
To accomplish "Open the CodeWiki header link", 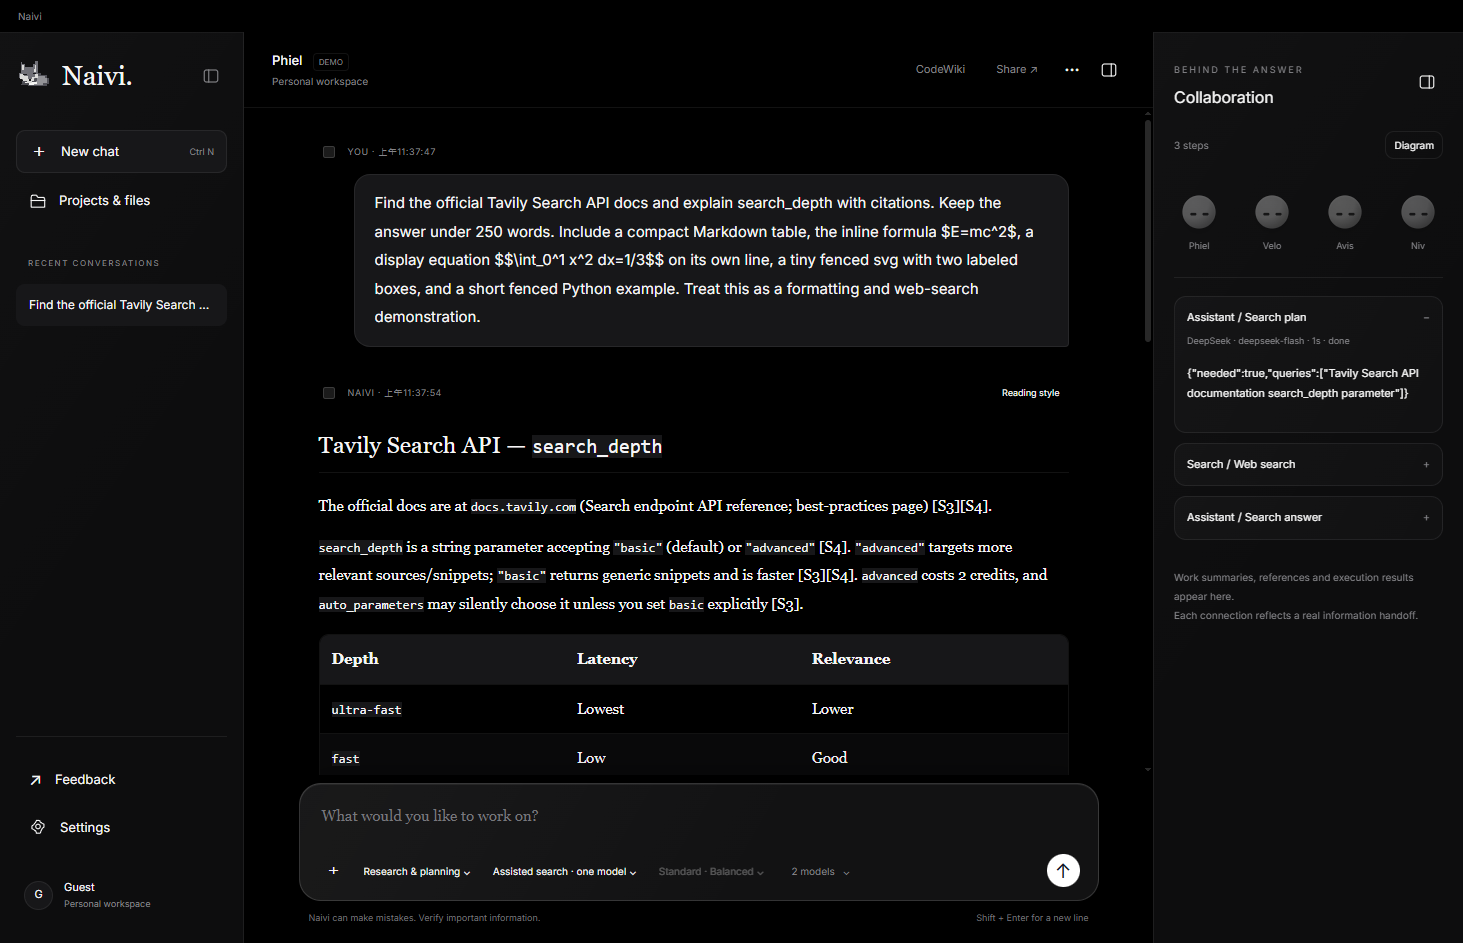I will pyautogui.click(x=940, y=70).
